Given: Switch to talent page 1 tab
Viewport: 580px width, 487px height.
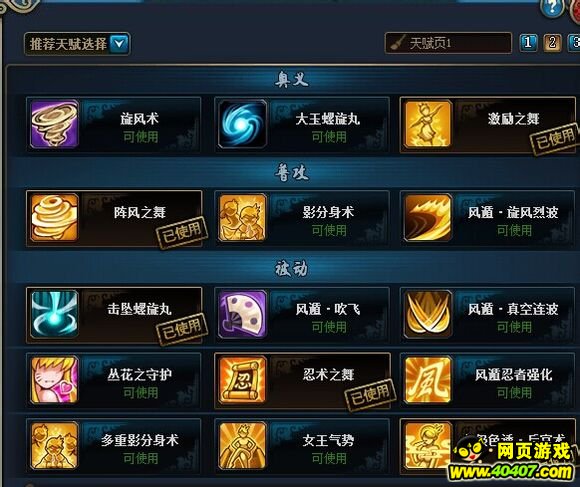Looking at the screenshot, I should tap(528, 43).
